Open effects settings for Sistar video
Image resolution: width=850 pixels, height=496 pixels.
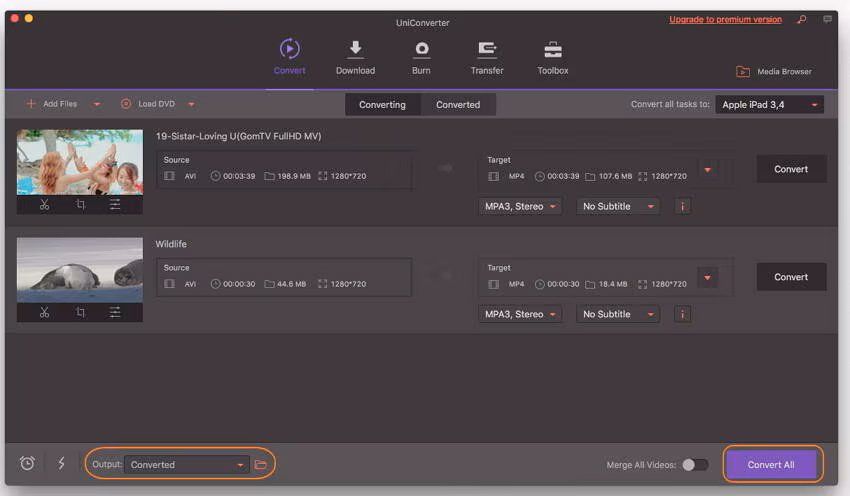click(x=115, y=204)
